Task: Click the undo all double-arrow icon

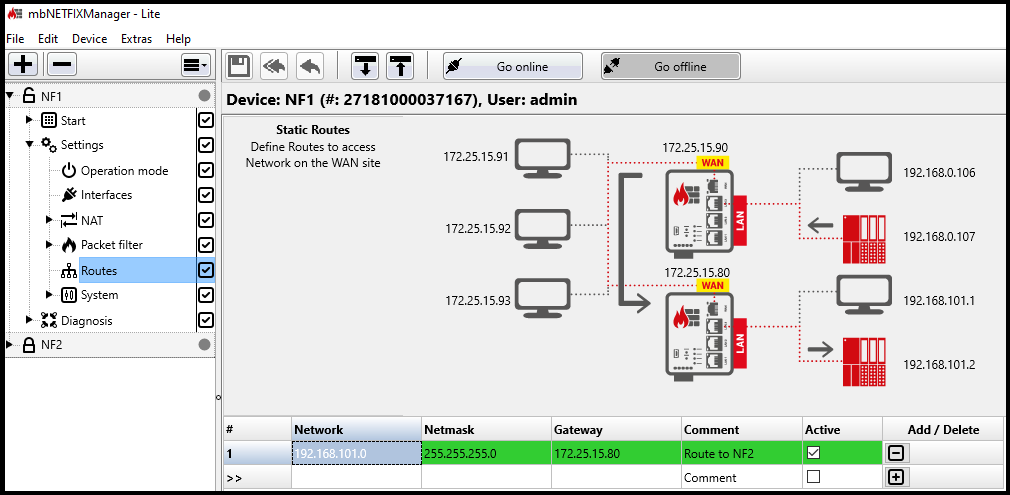Action: pyautogui.click(x=274, y=66)
